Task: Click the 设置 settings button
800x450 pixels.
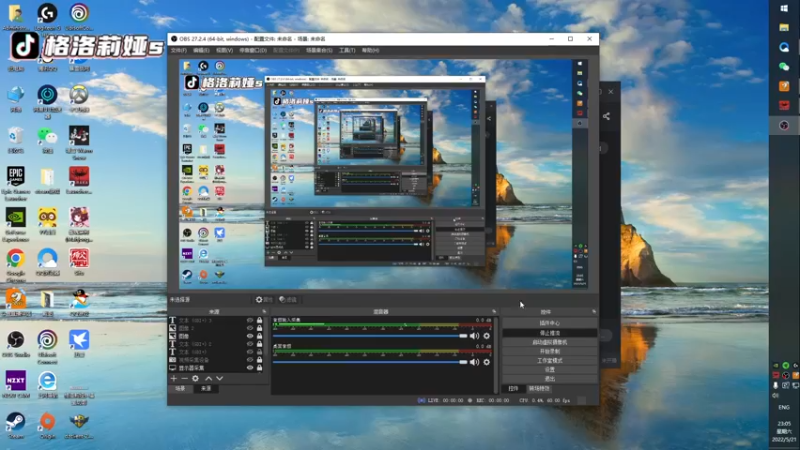Action: pos(549,369)
